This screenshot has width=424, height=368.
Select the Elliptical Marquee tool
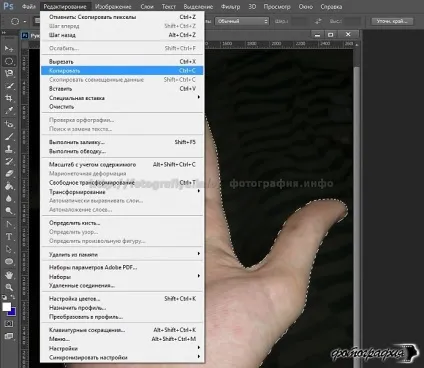[9, 61]
